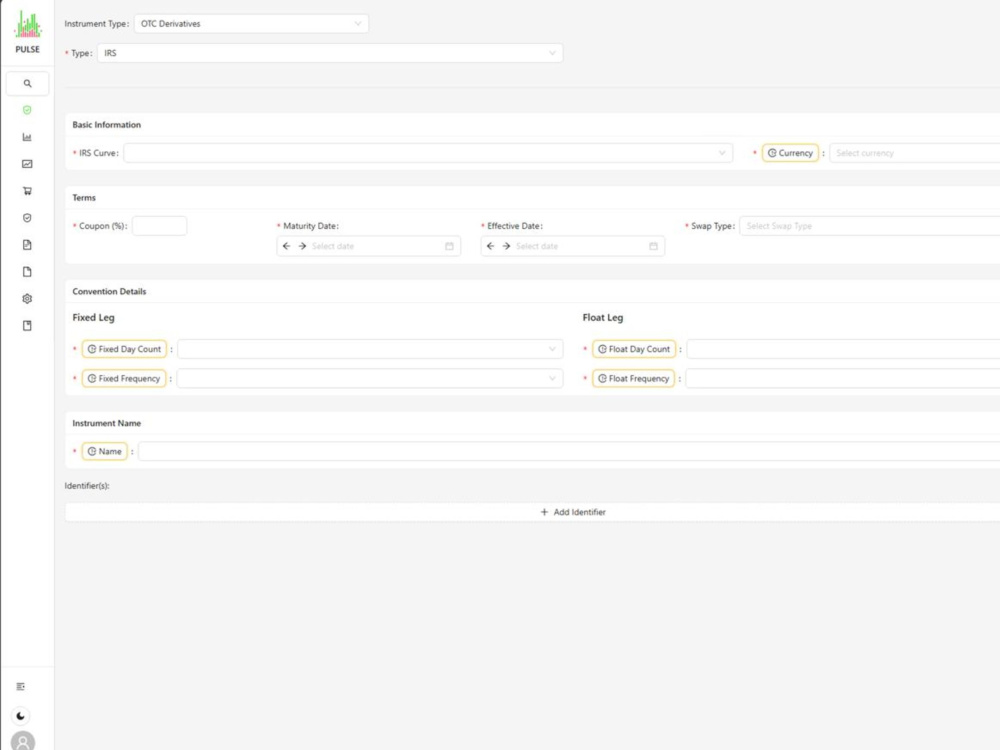The image size is (1000, 750).
Task: Open the settings gear sidebar icon
Action: 27,298
